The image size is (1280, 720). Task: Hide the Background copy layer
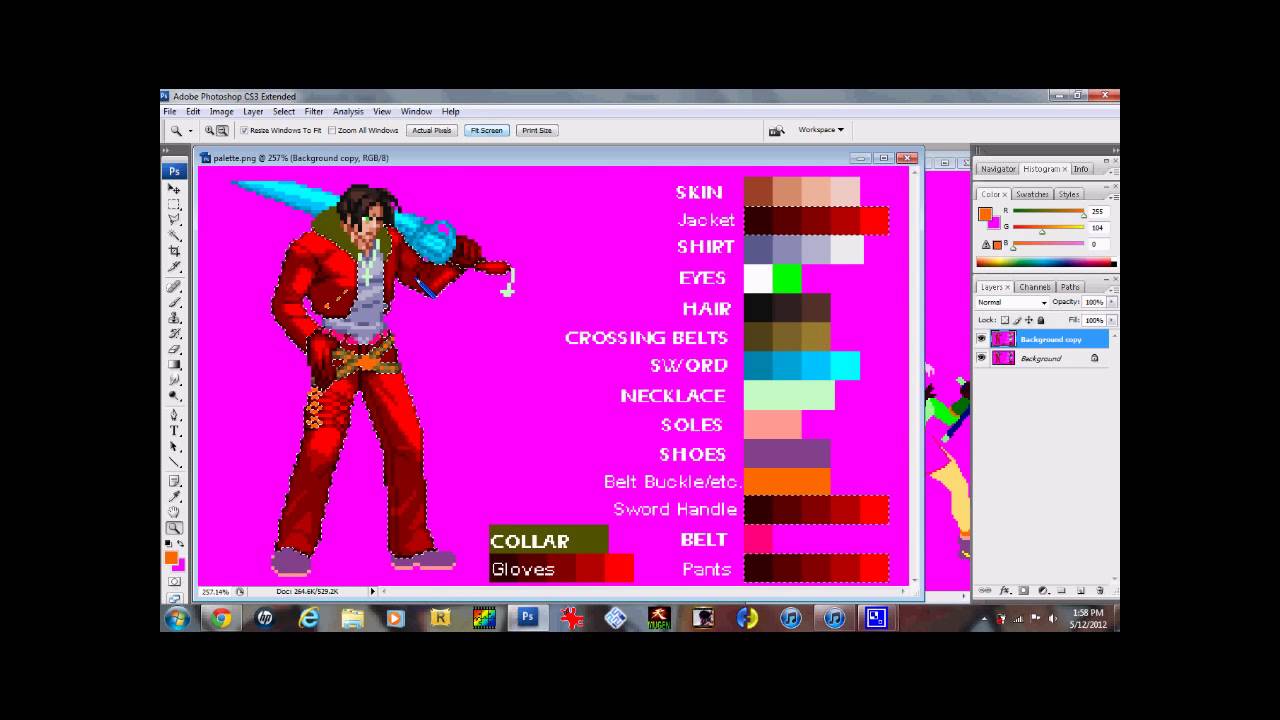pyautogui.click(x=981, y=339)
